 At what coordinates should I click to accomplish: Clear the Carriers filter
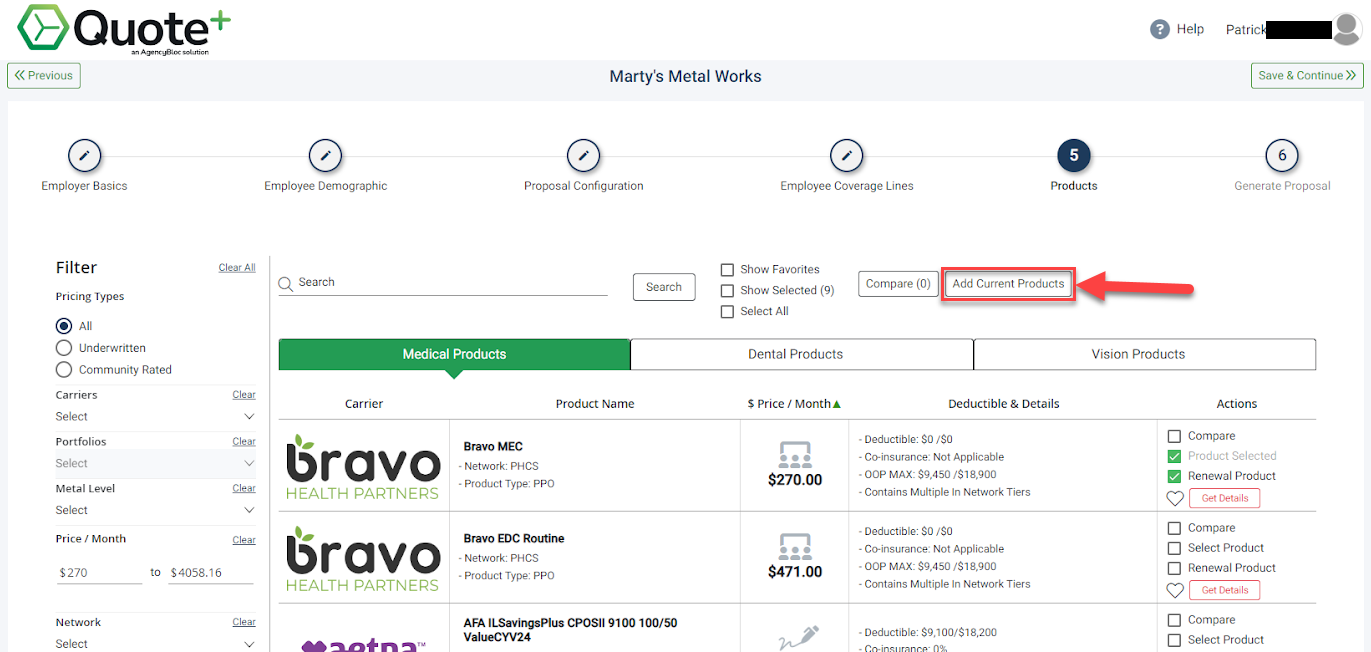[244, 395]
